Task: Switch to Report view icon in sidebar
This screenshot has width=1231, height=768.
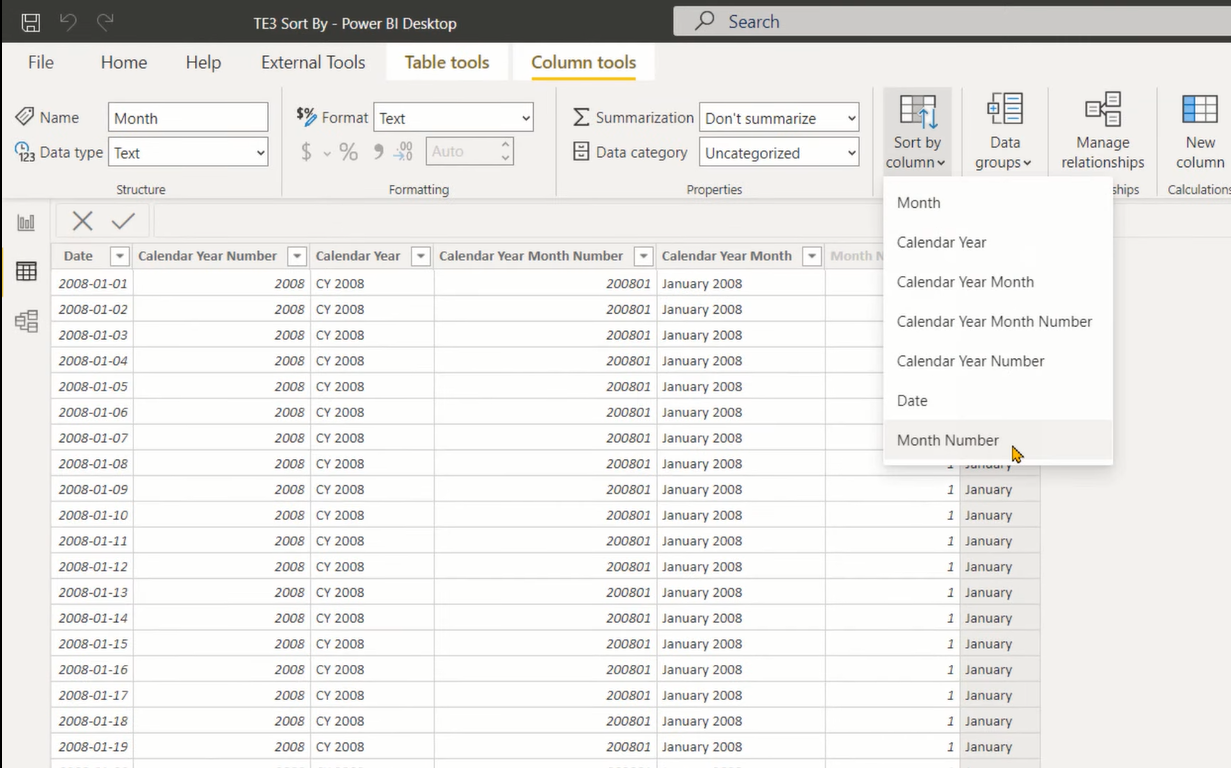Action: click(x=26, y=222)
